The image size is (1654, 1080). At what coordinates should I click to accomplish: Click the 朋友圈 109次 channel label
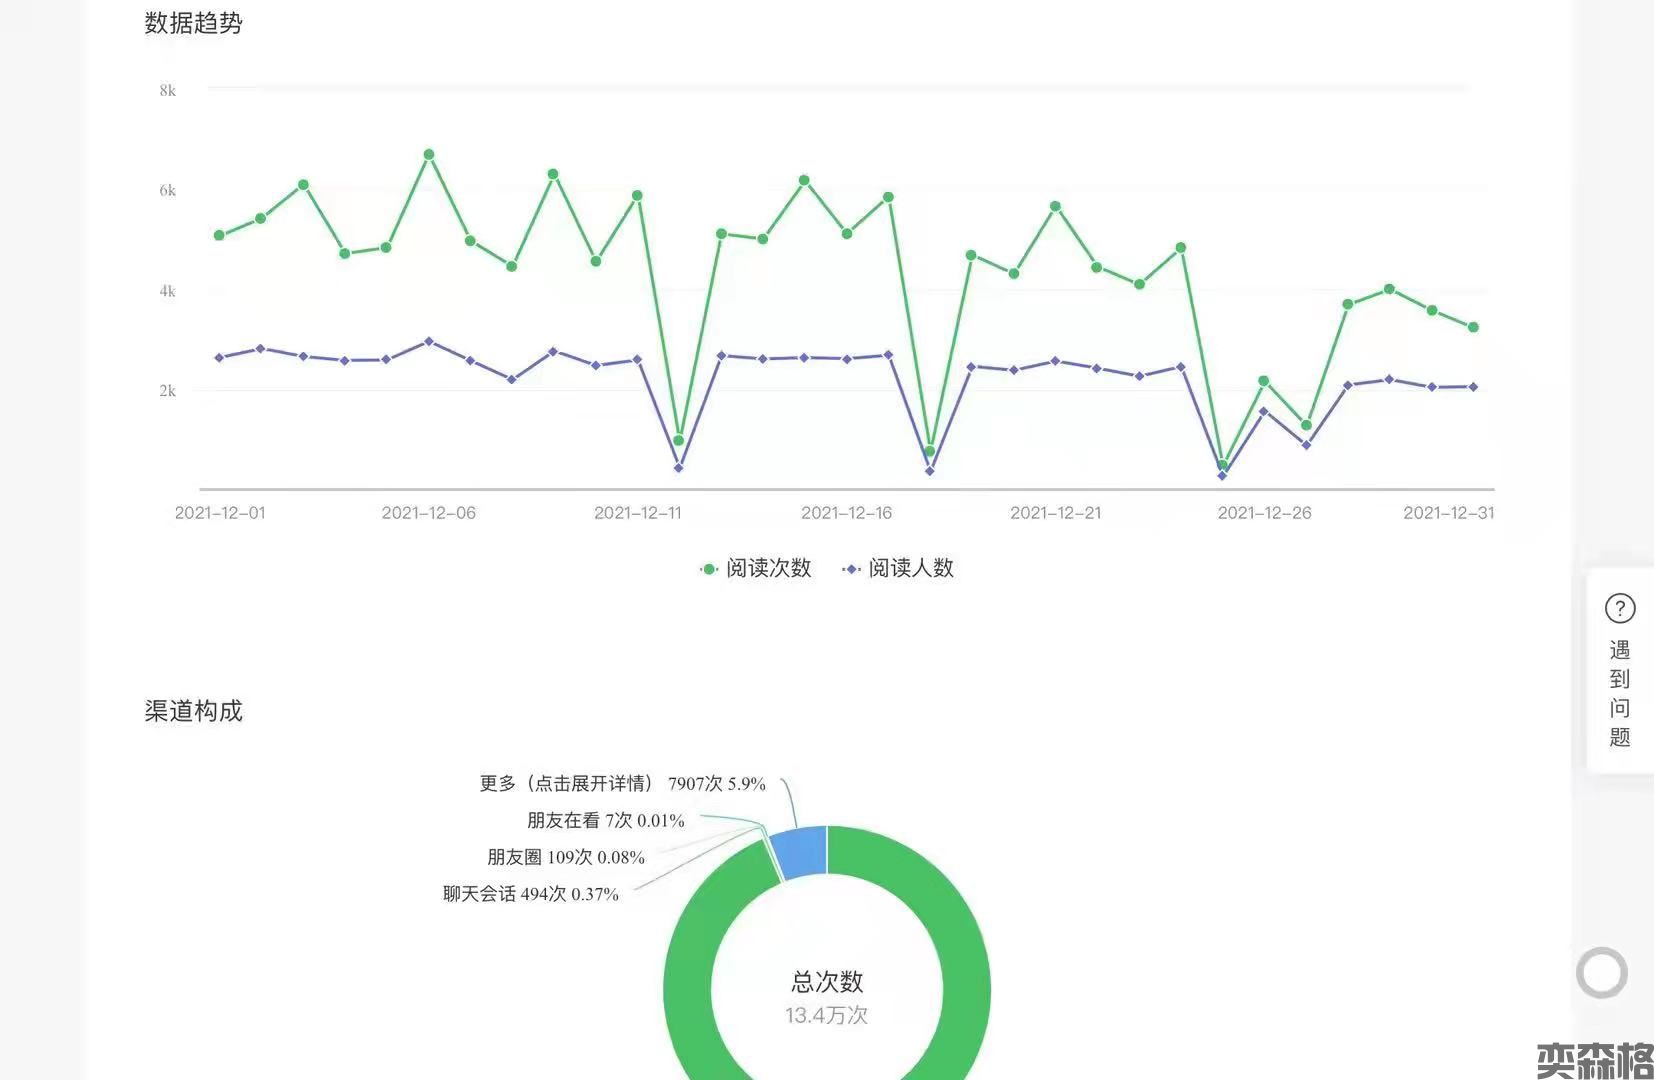pos(565,857)
